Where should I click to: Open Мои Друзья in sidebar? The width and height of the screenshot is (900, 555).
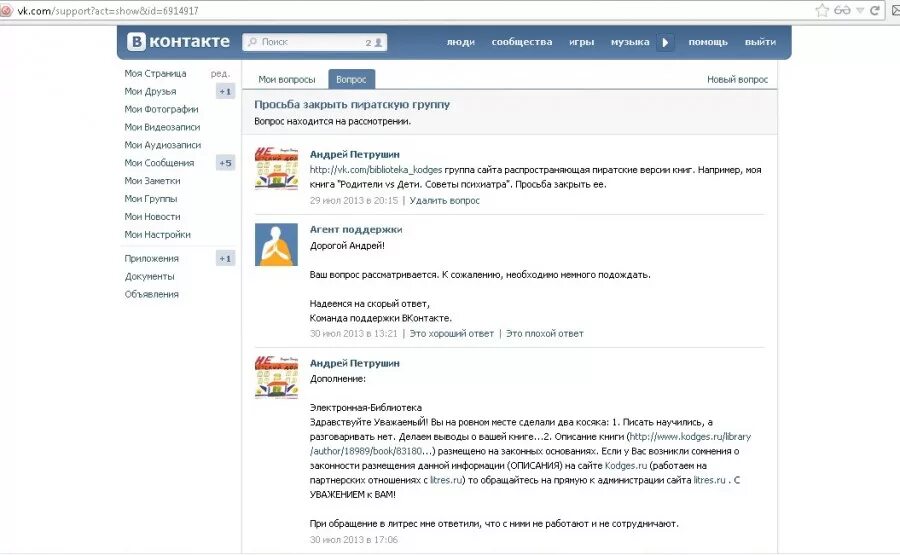click(x=150, y=91)
